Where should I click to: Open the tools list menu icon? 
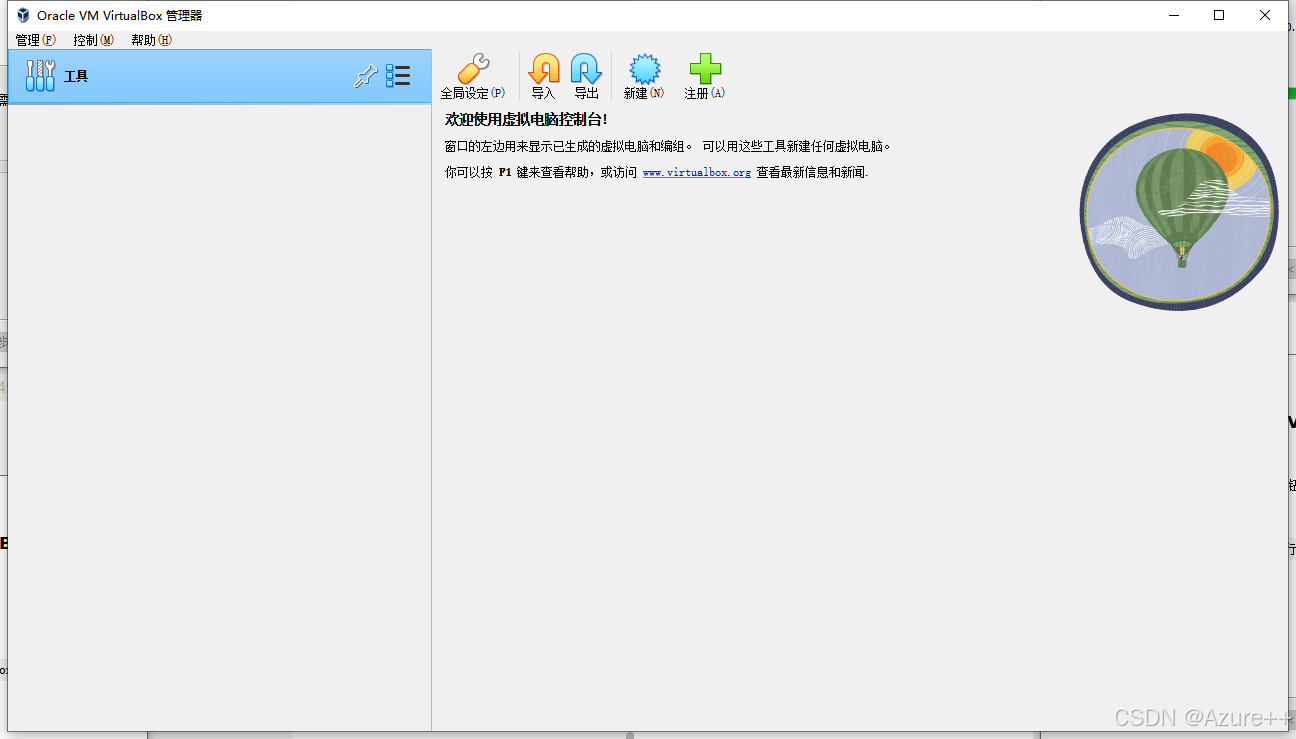pos(398,76)
